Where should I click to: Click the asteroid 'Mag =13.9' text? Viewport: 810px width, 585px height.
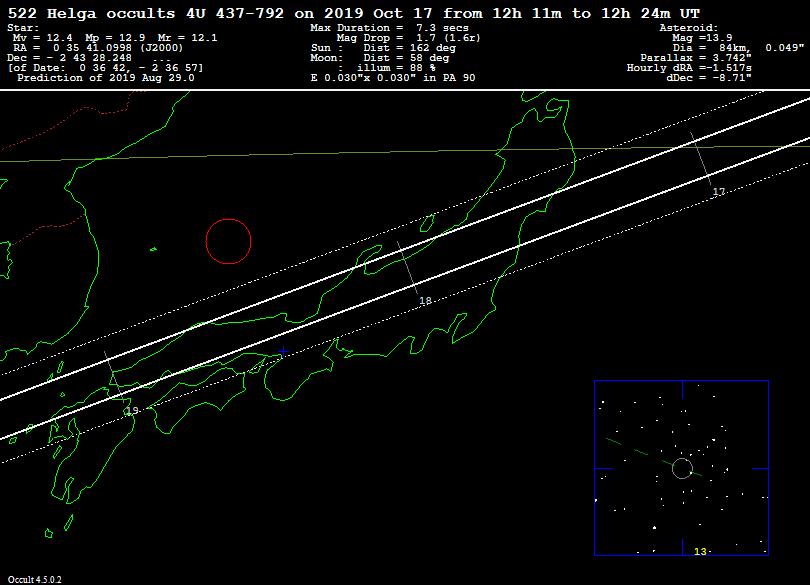tap(702, 38)
